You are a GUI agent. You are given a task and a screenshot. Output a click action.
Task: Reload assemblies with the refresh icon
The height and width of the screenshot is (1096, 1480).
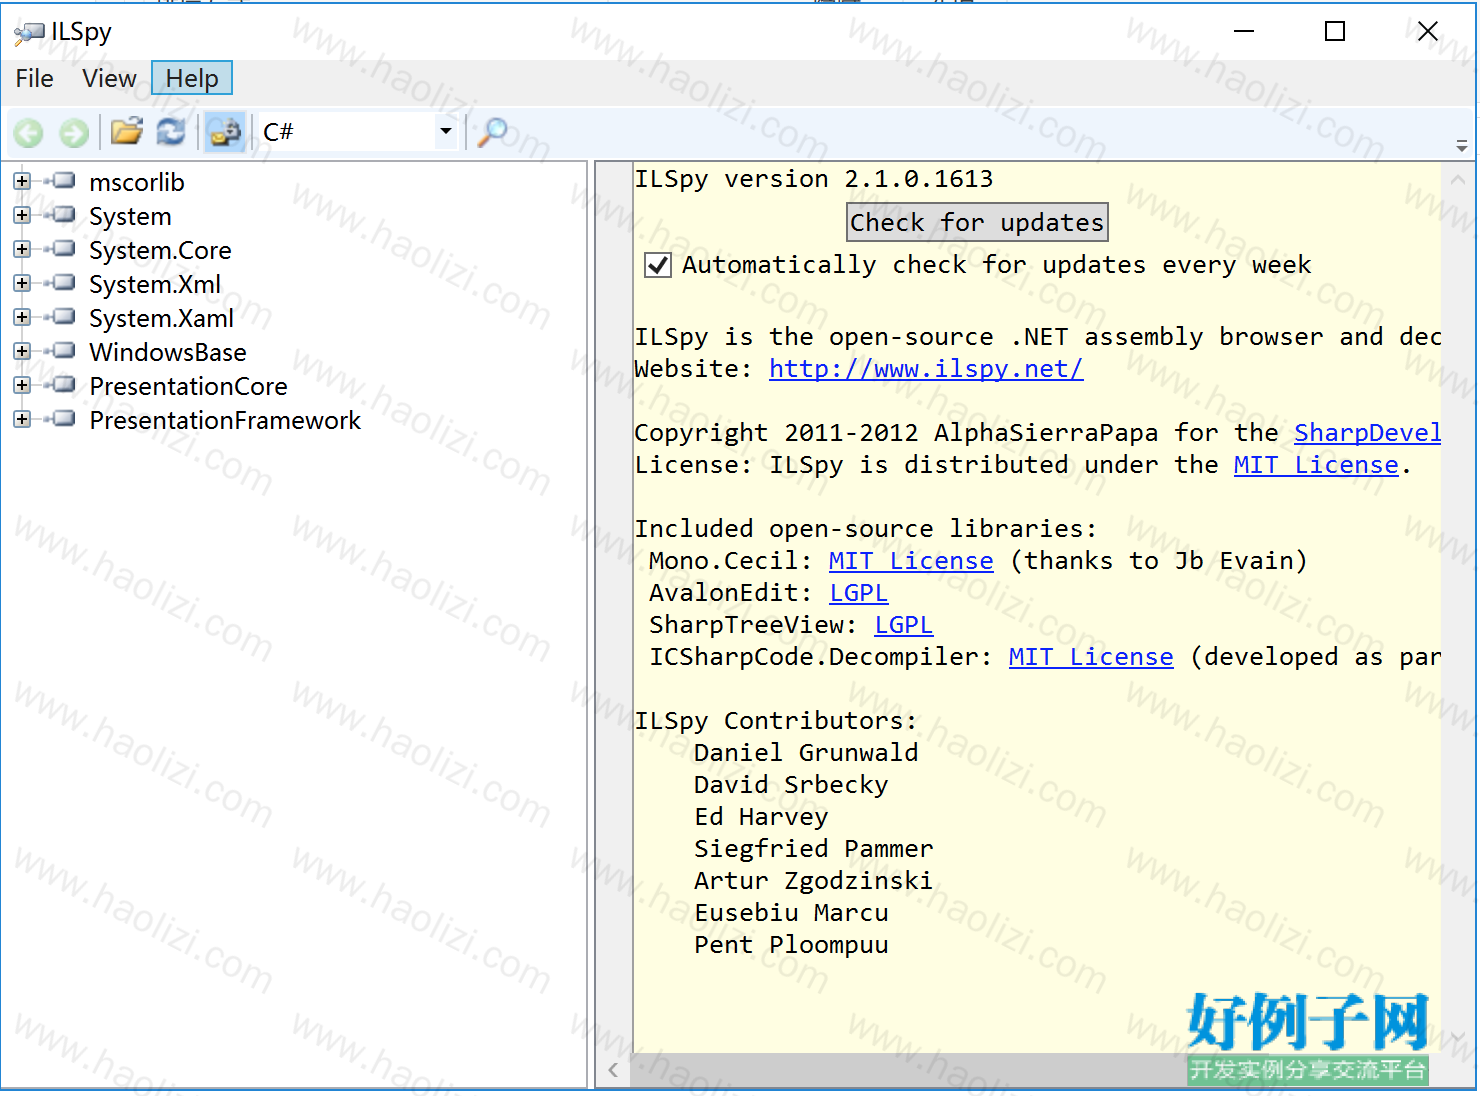171,131
